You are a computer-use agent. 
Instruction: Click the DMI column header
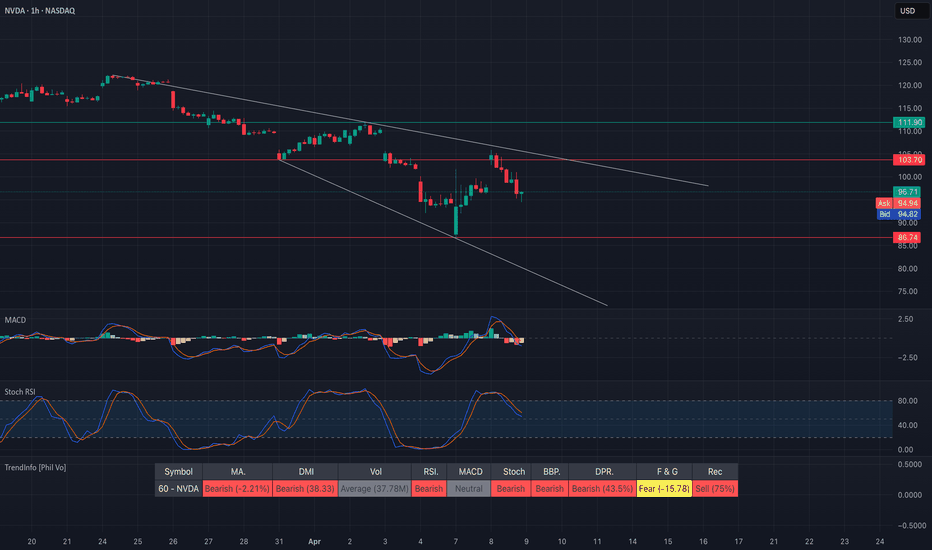point(306,472)
